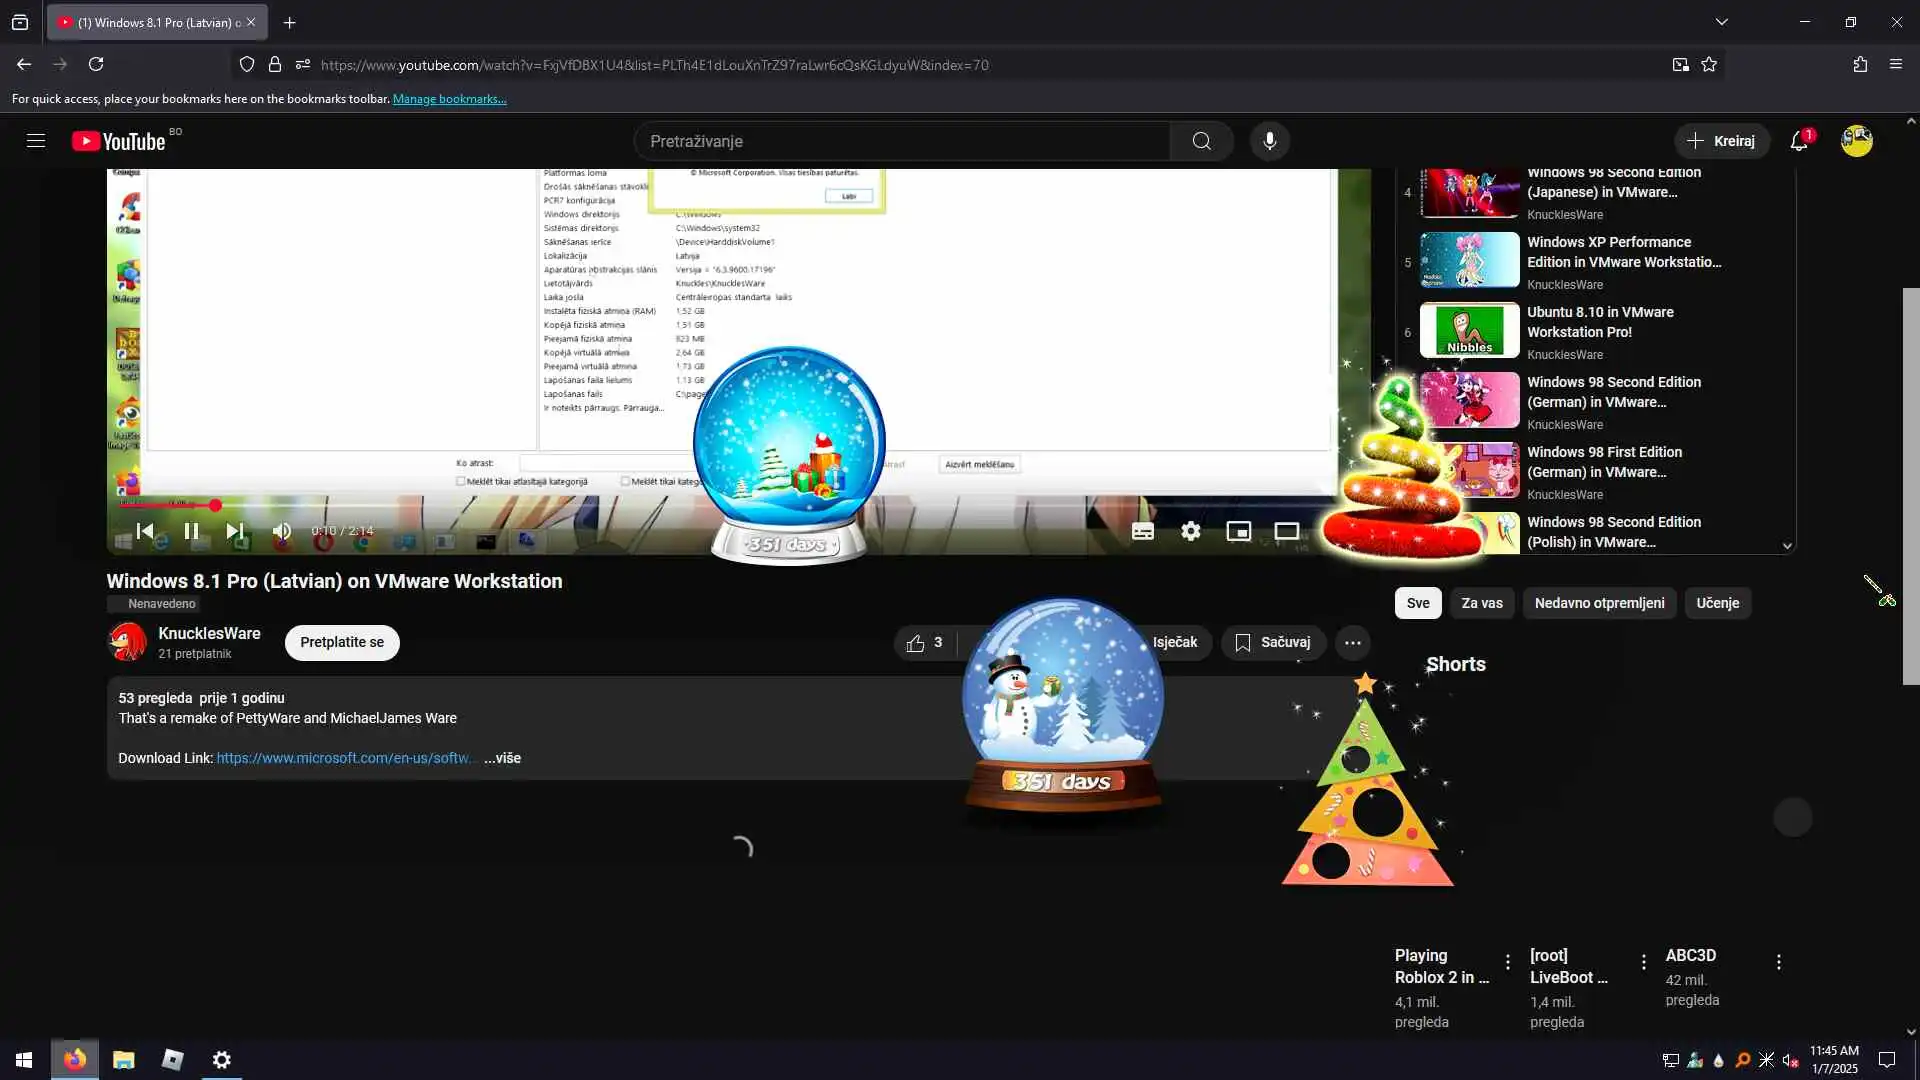1920x1080 pixels.
Task: Search with voice microphone button
Action: (1269, 141)
